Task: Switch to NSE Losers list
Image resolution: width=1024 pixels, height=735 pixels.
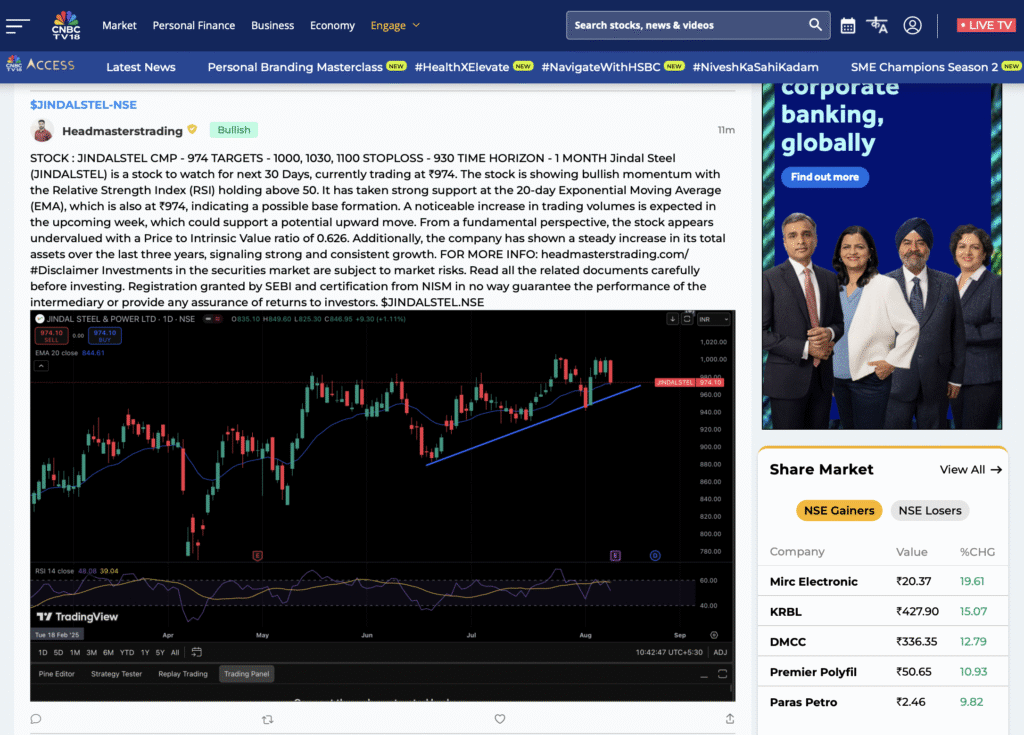Action: point(929,510)
